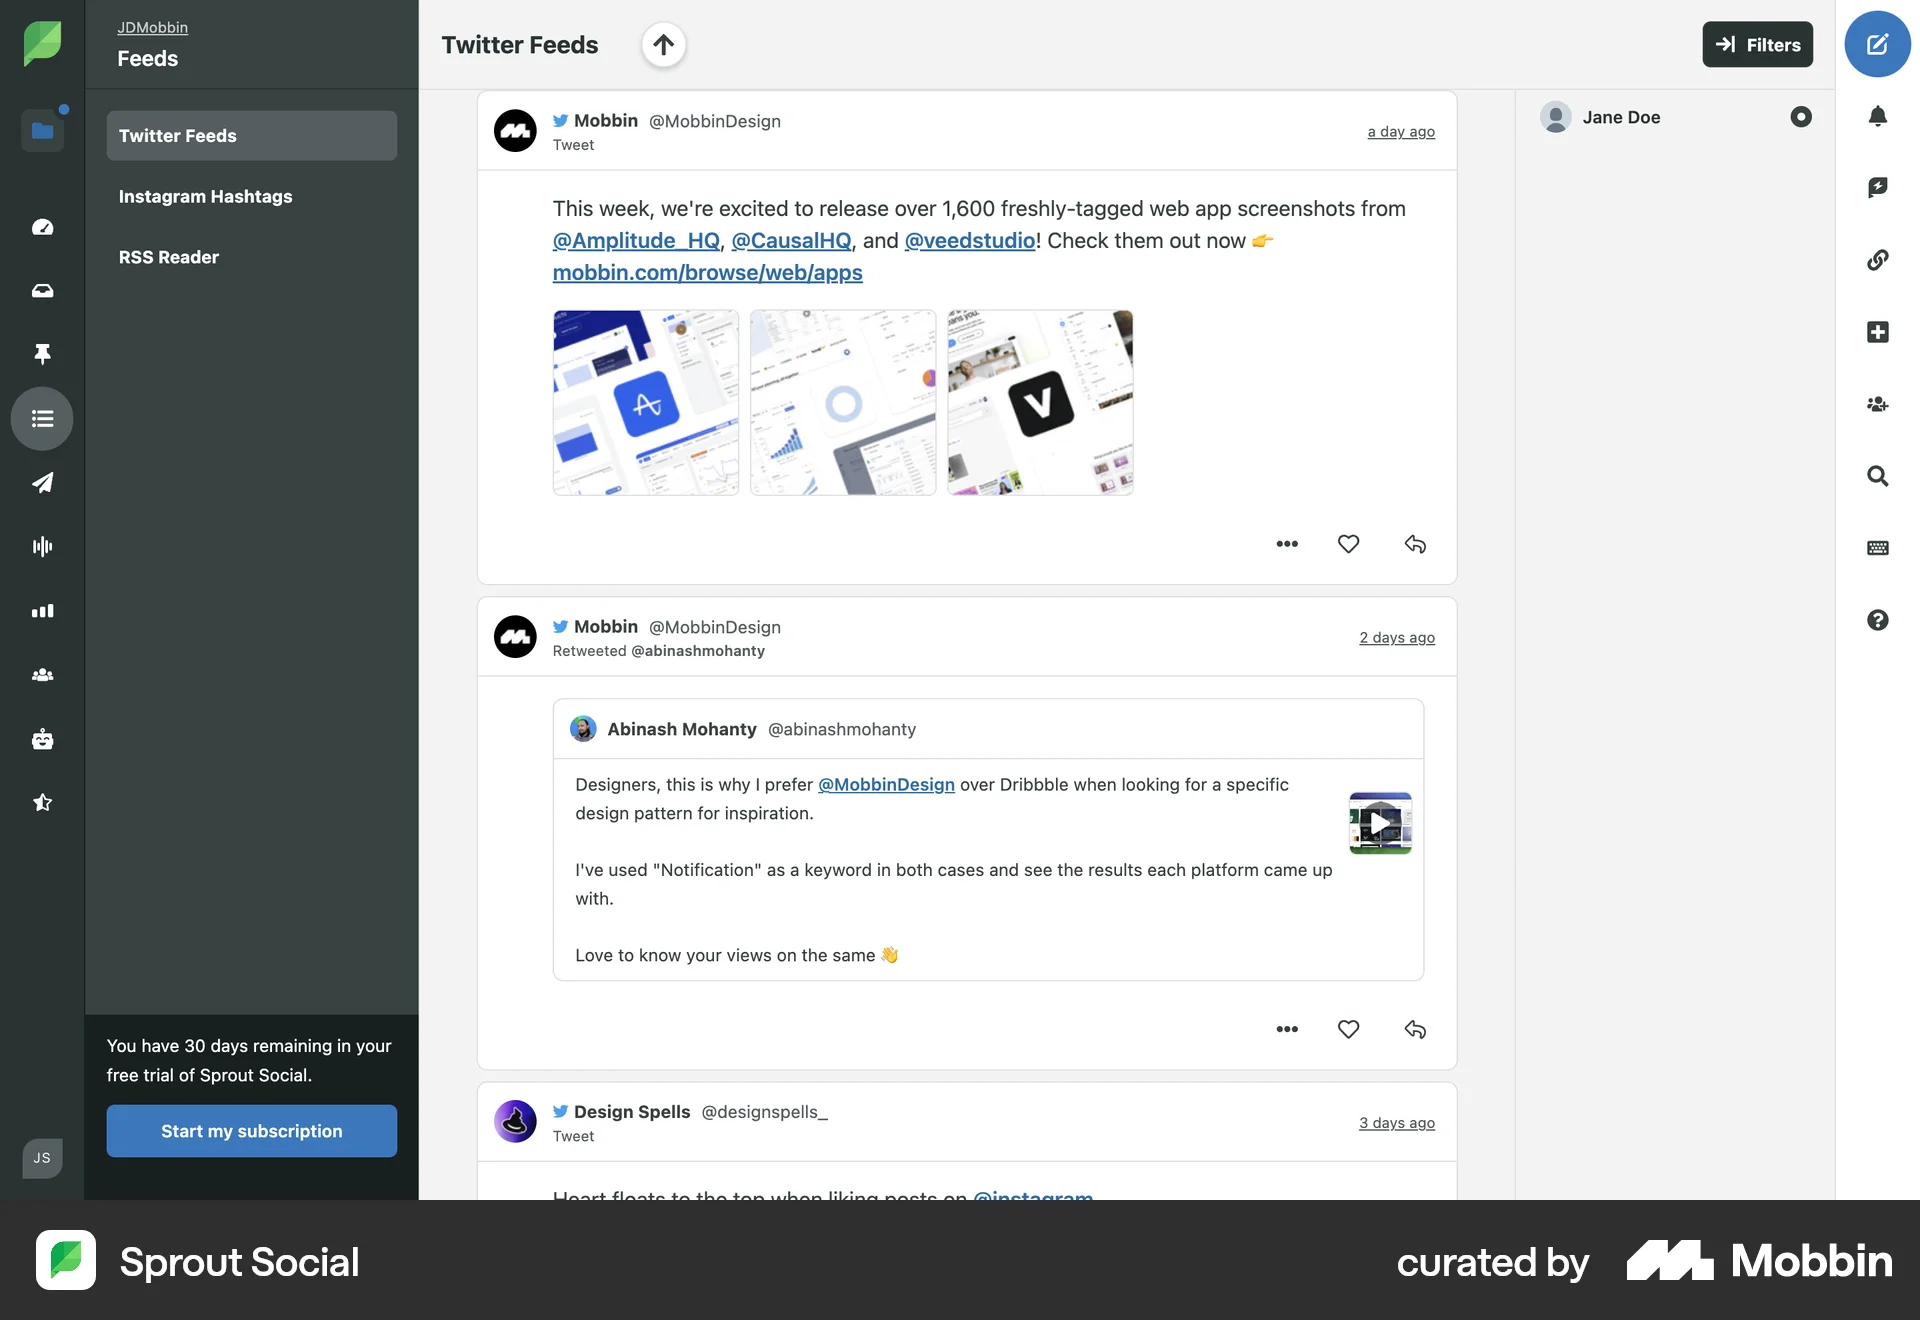Image resolution: width=1920 pixels, height=1320 pixels.
Task: Show keyboard shortcuts panel
Action: coord(1878,548)
